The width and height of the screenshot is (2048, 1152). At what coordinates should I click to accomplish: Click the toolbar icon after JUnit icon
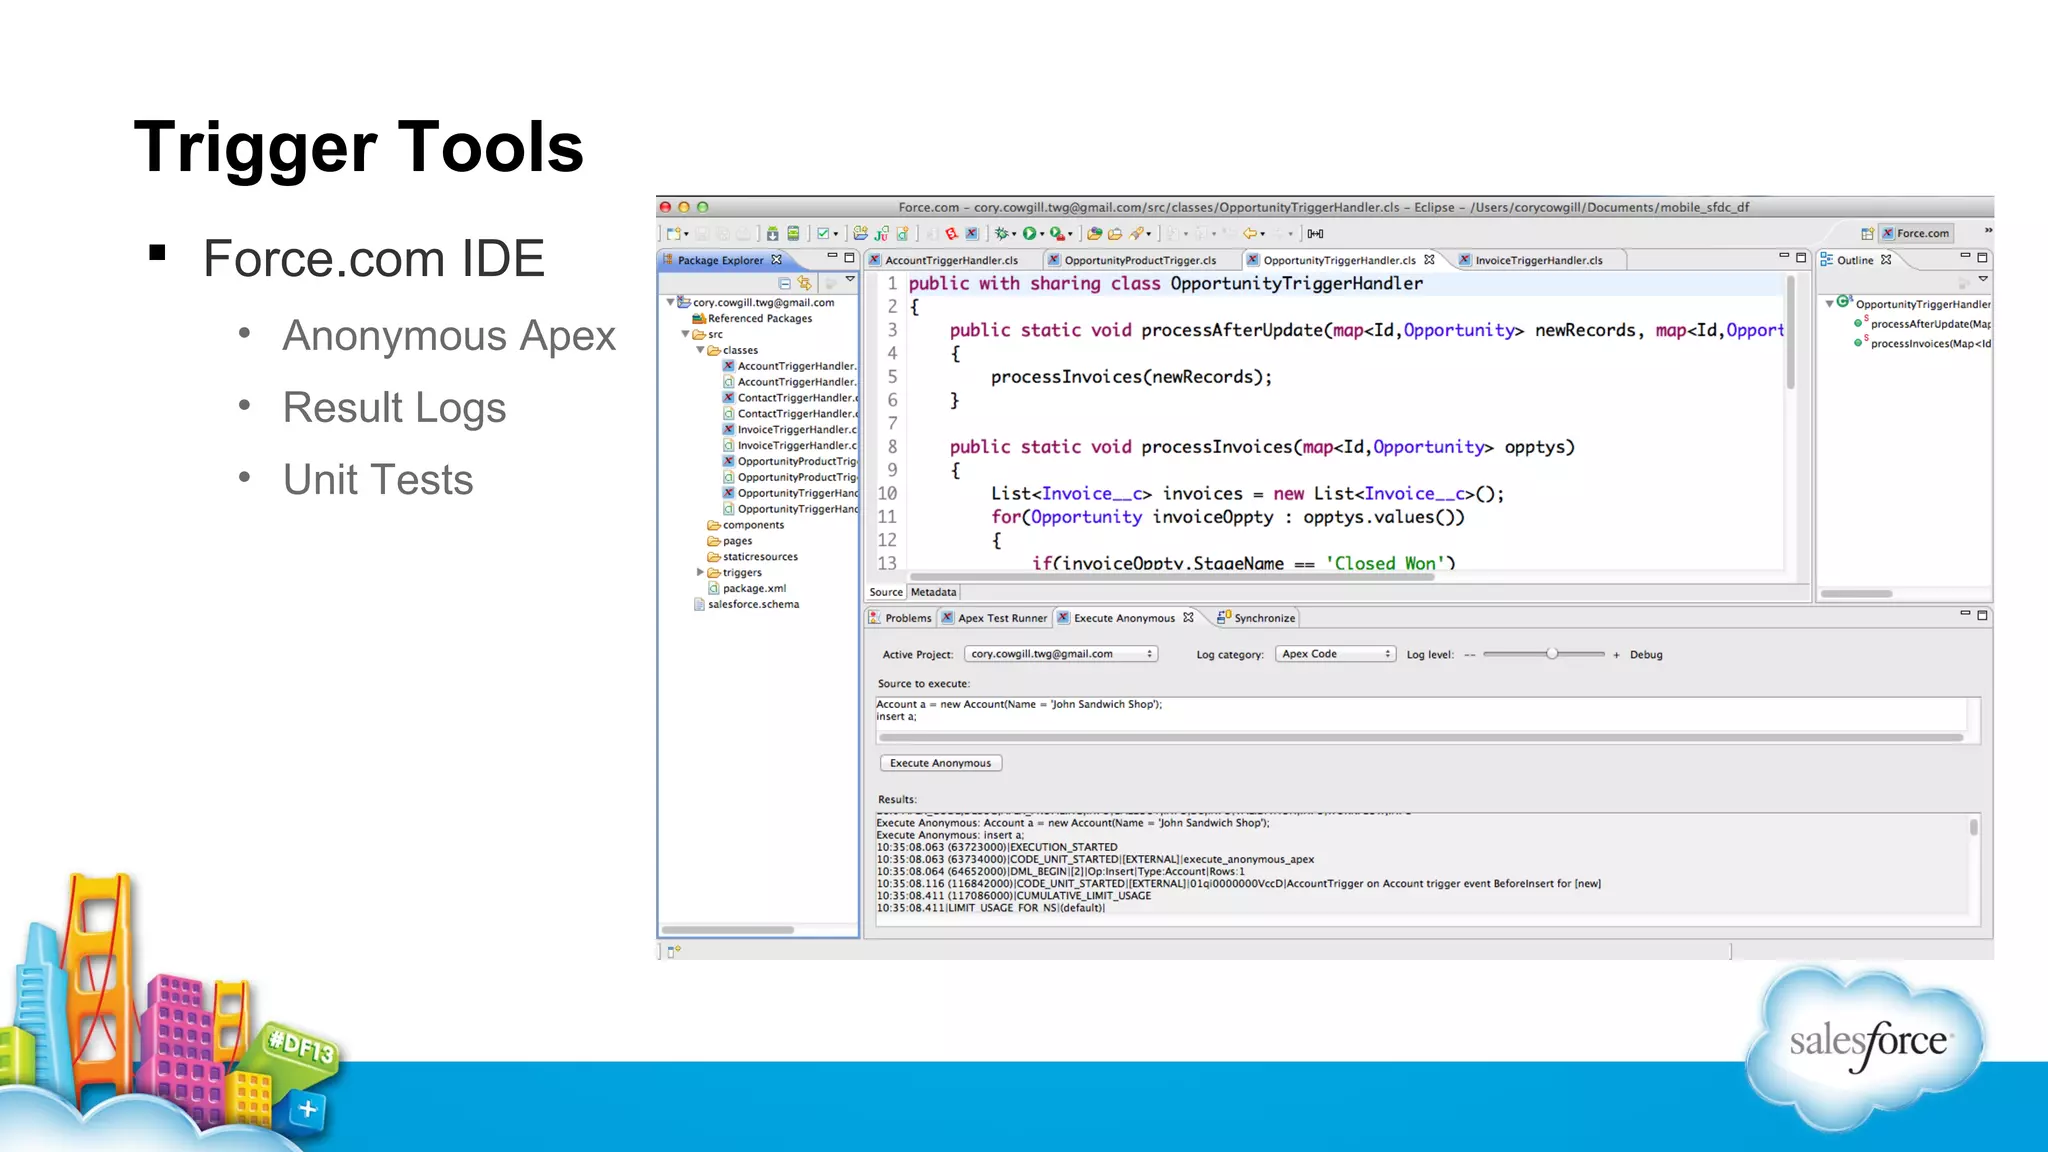pos(902,234)
